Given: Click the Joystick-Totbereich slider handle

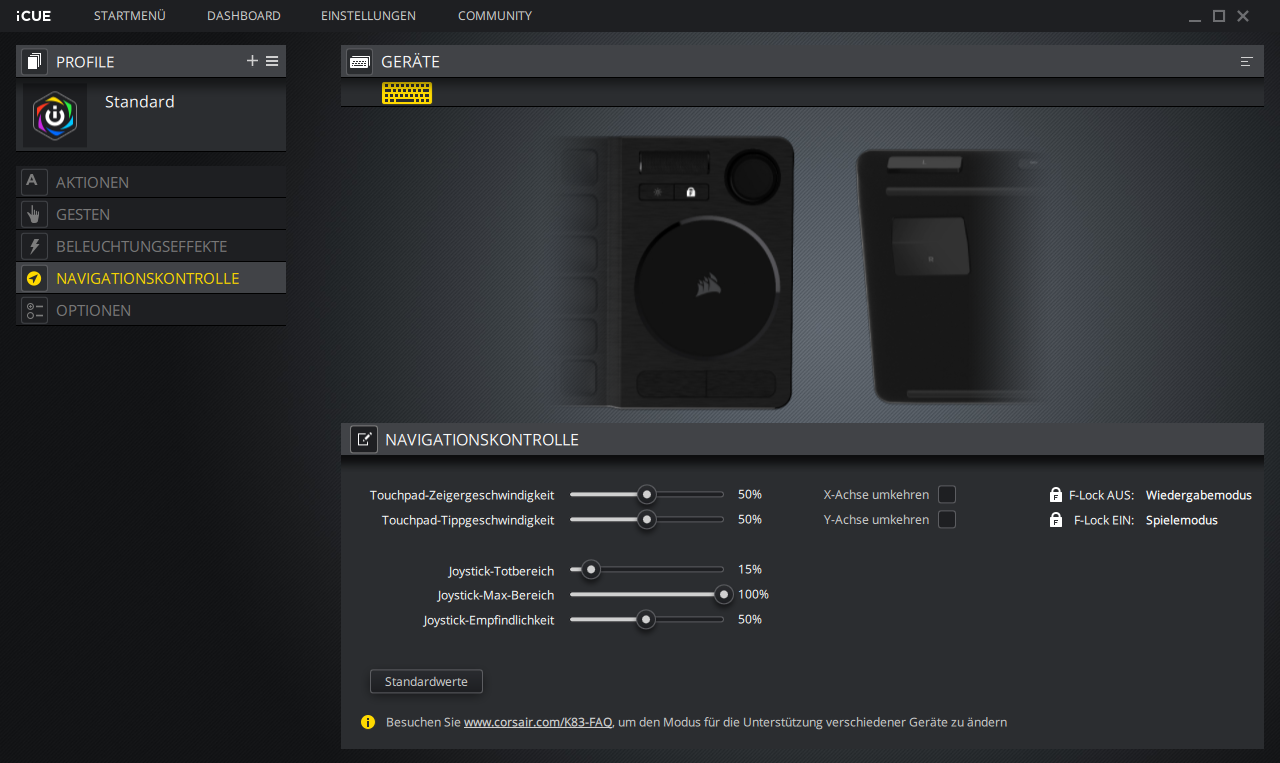Looking at the screenshot, I should tap(591, 569).
